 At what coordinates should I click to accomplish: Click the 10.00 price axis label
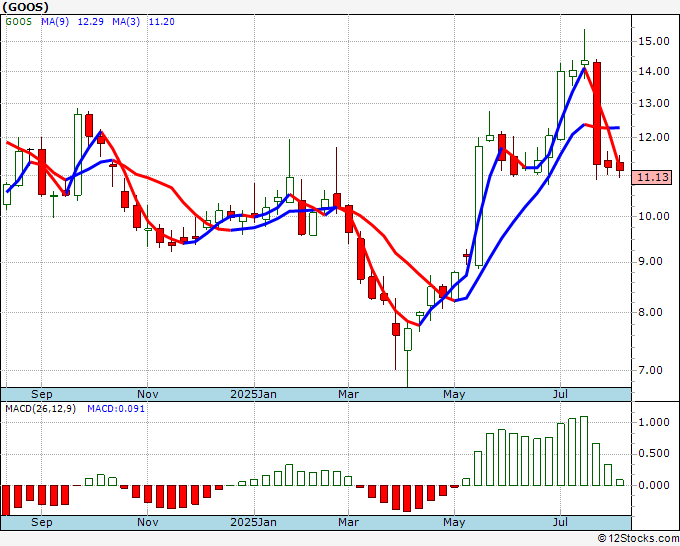pyautogui.click(x=654, y=216)
